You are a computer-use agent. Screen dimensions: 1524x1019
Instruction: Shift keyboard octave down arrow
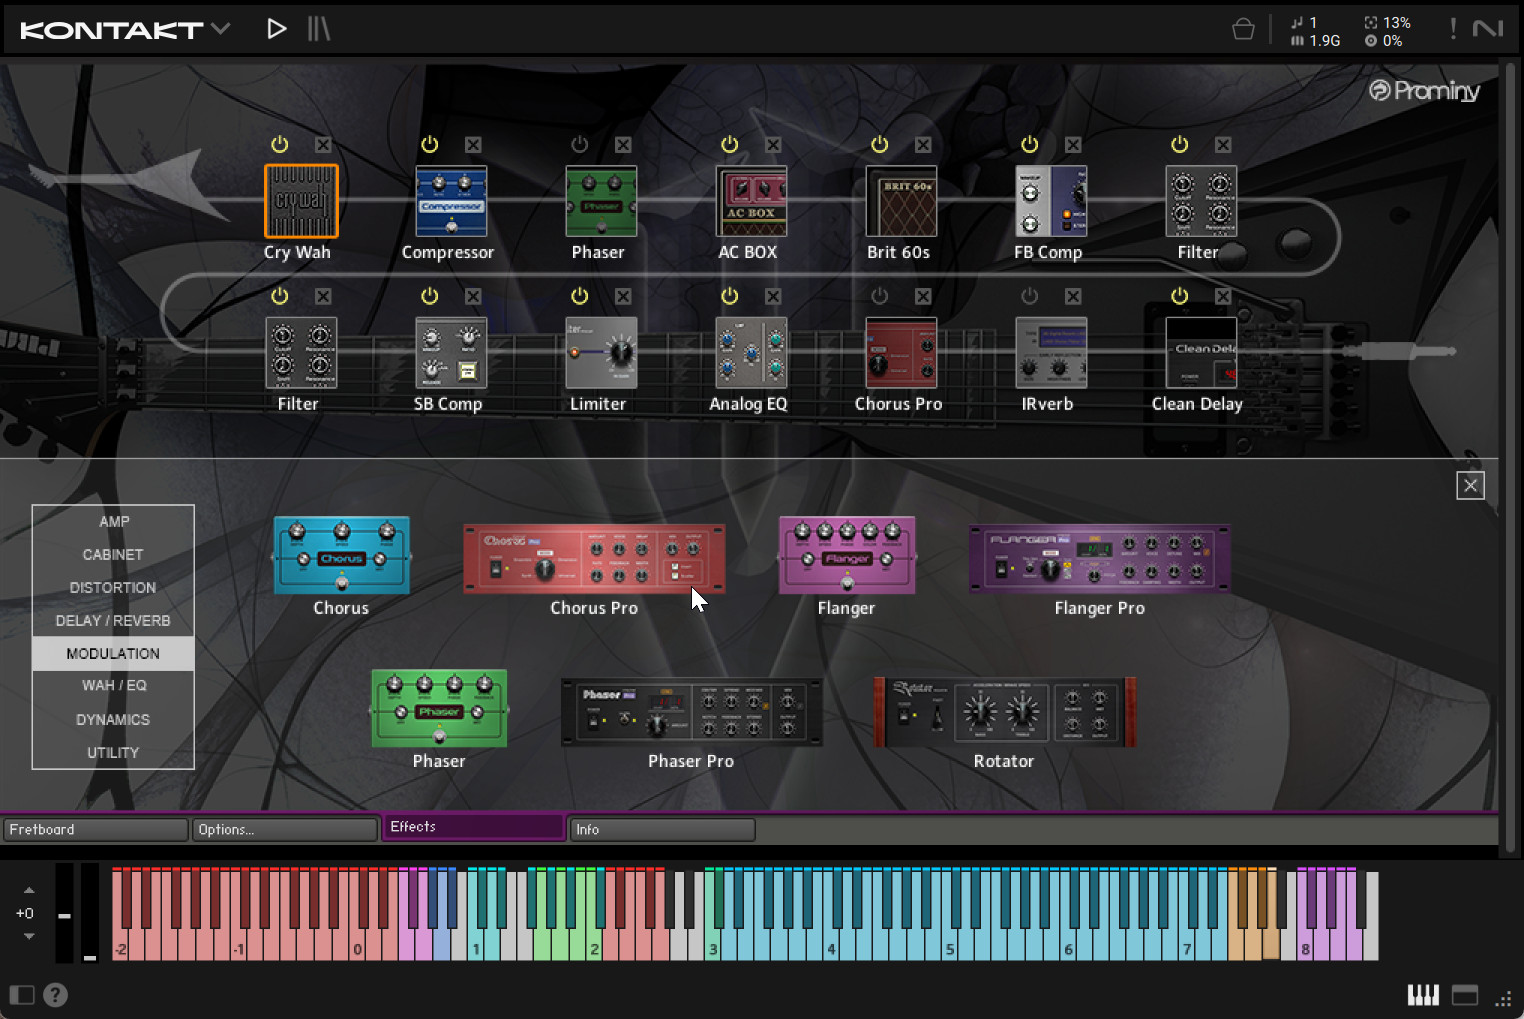point(29,936)
